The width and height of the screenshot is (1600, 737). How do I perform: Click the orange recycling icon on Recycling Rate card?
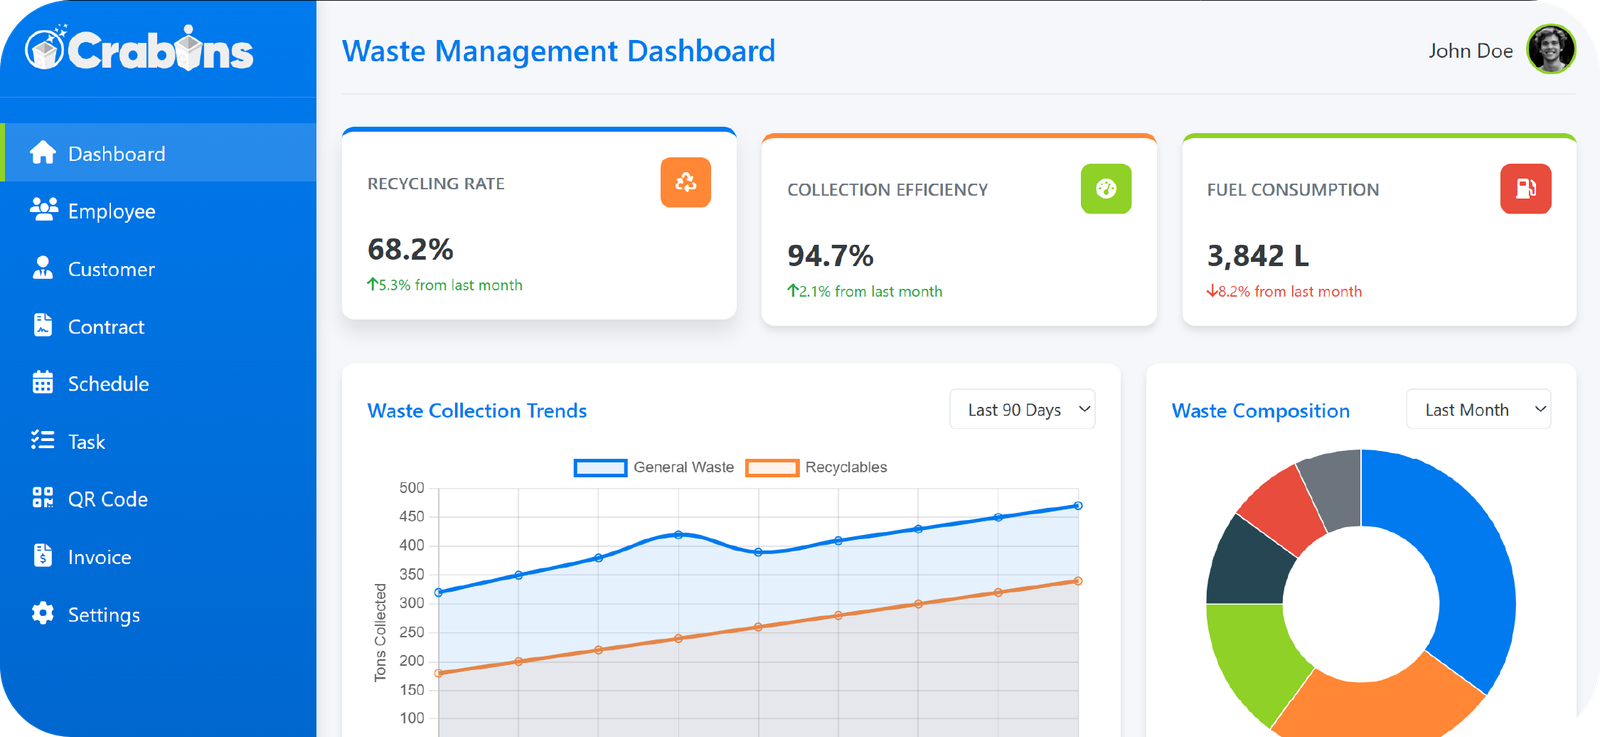click(685, 182)
